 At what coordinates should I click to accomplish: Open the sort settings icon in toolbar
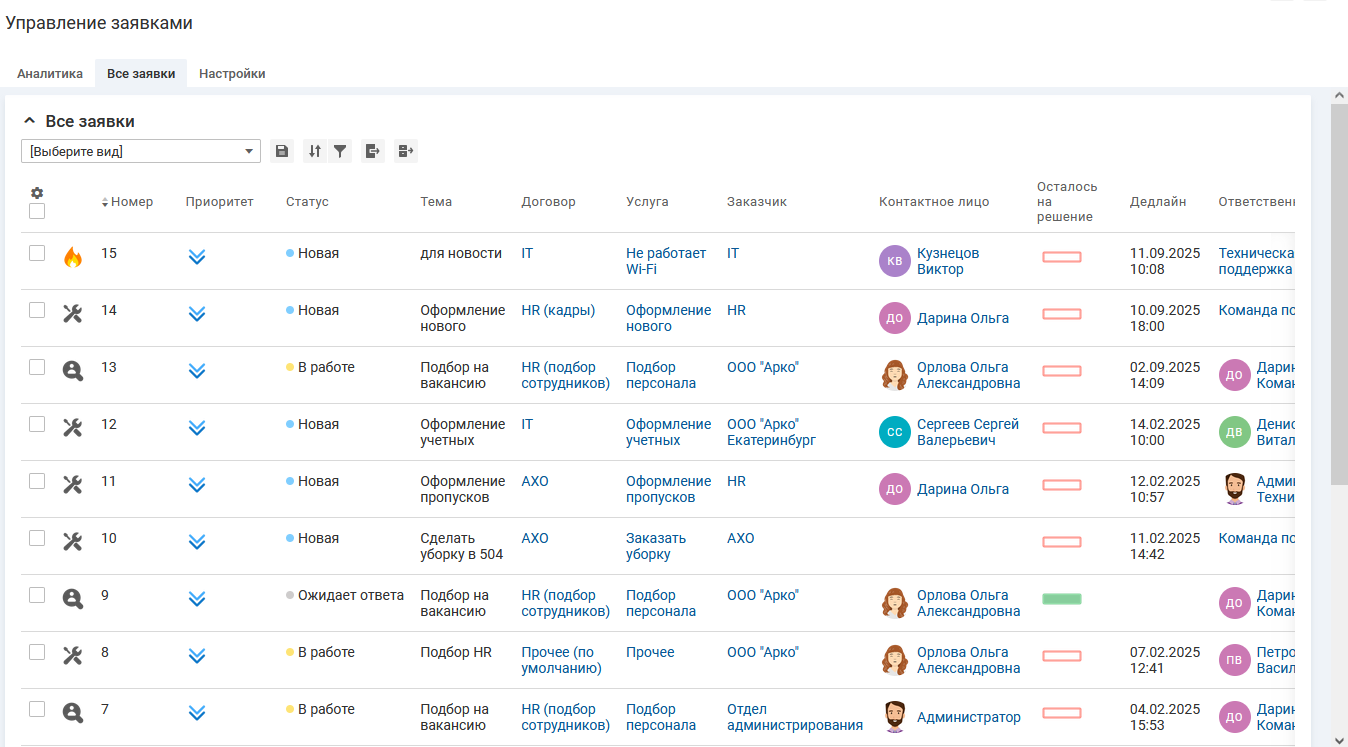click(x=315, y=151)
